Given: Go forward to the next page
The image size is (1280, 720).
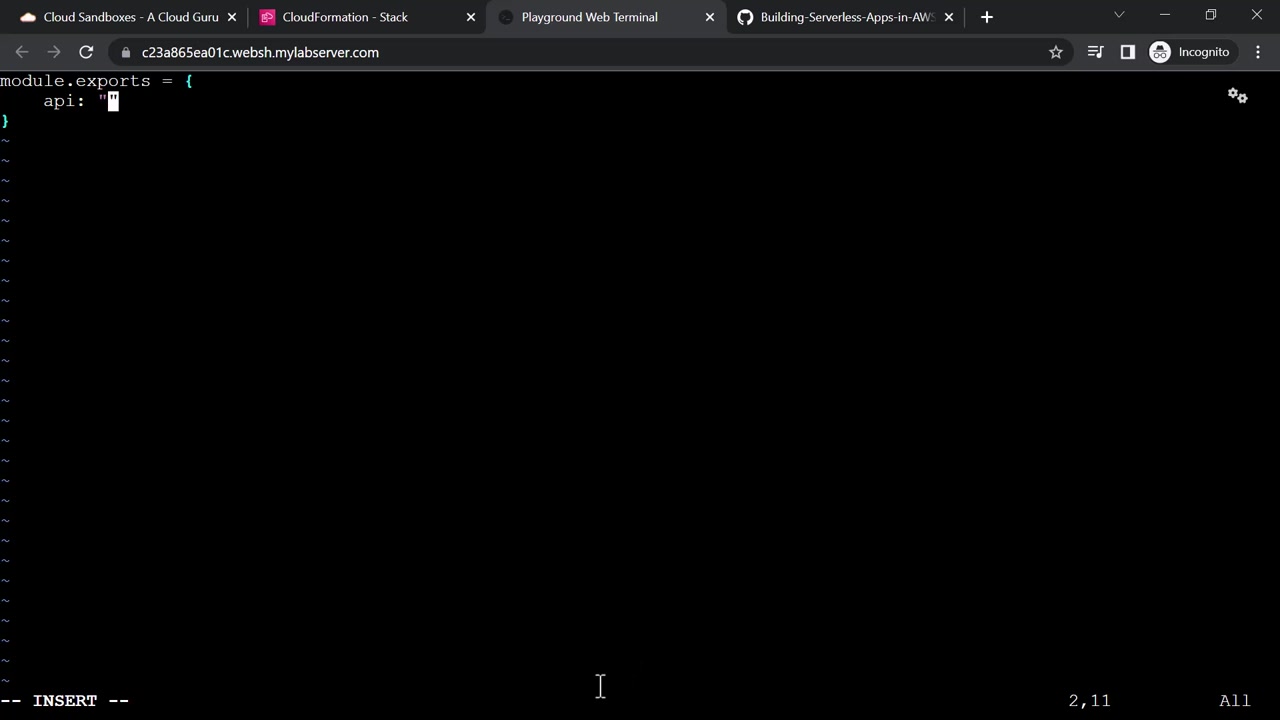Looking at the screenshot, I should [54, 52].
